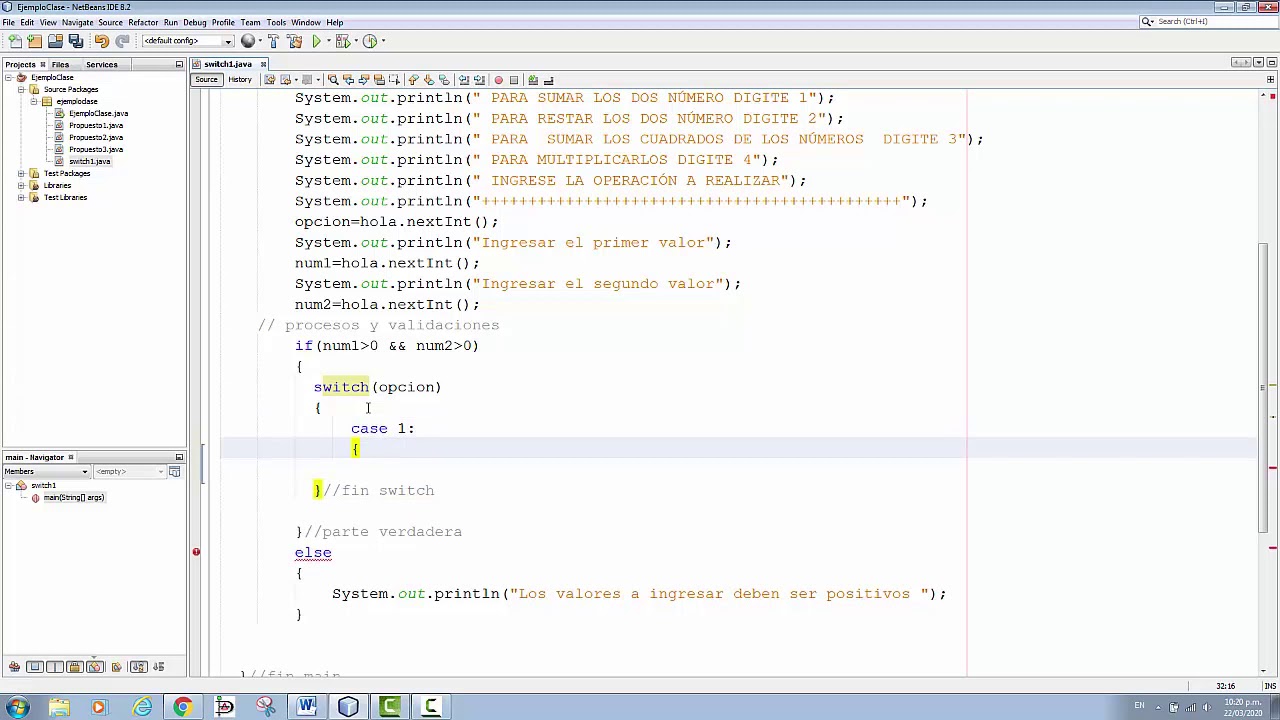Open the empty filter dropdown in Navigator
The height and width of the screenshot is (720, 1280).
pyautogui.click(x=128, y=471)
